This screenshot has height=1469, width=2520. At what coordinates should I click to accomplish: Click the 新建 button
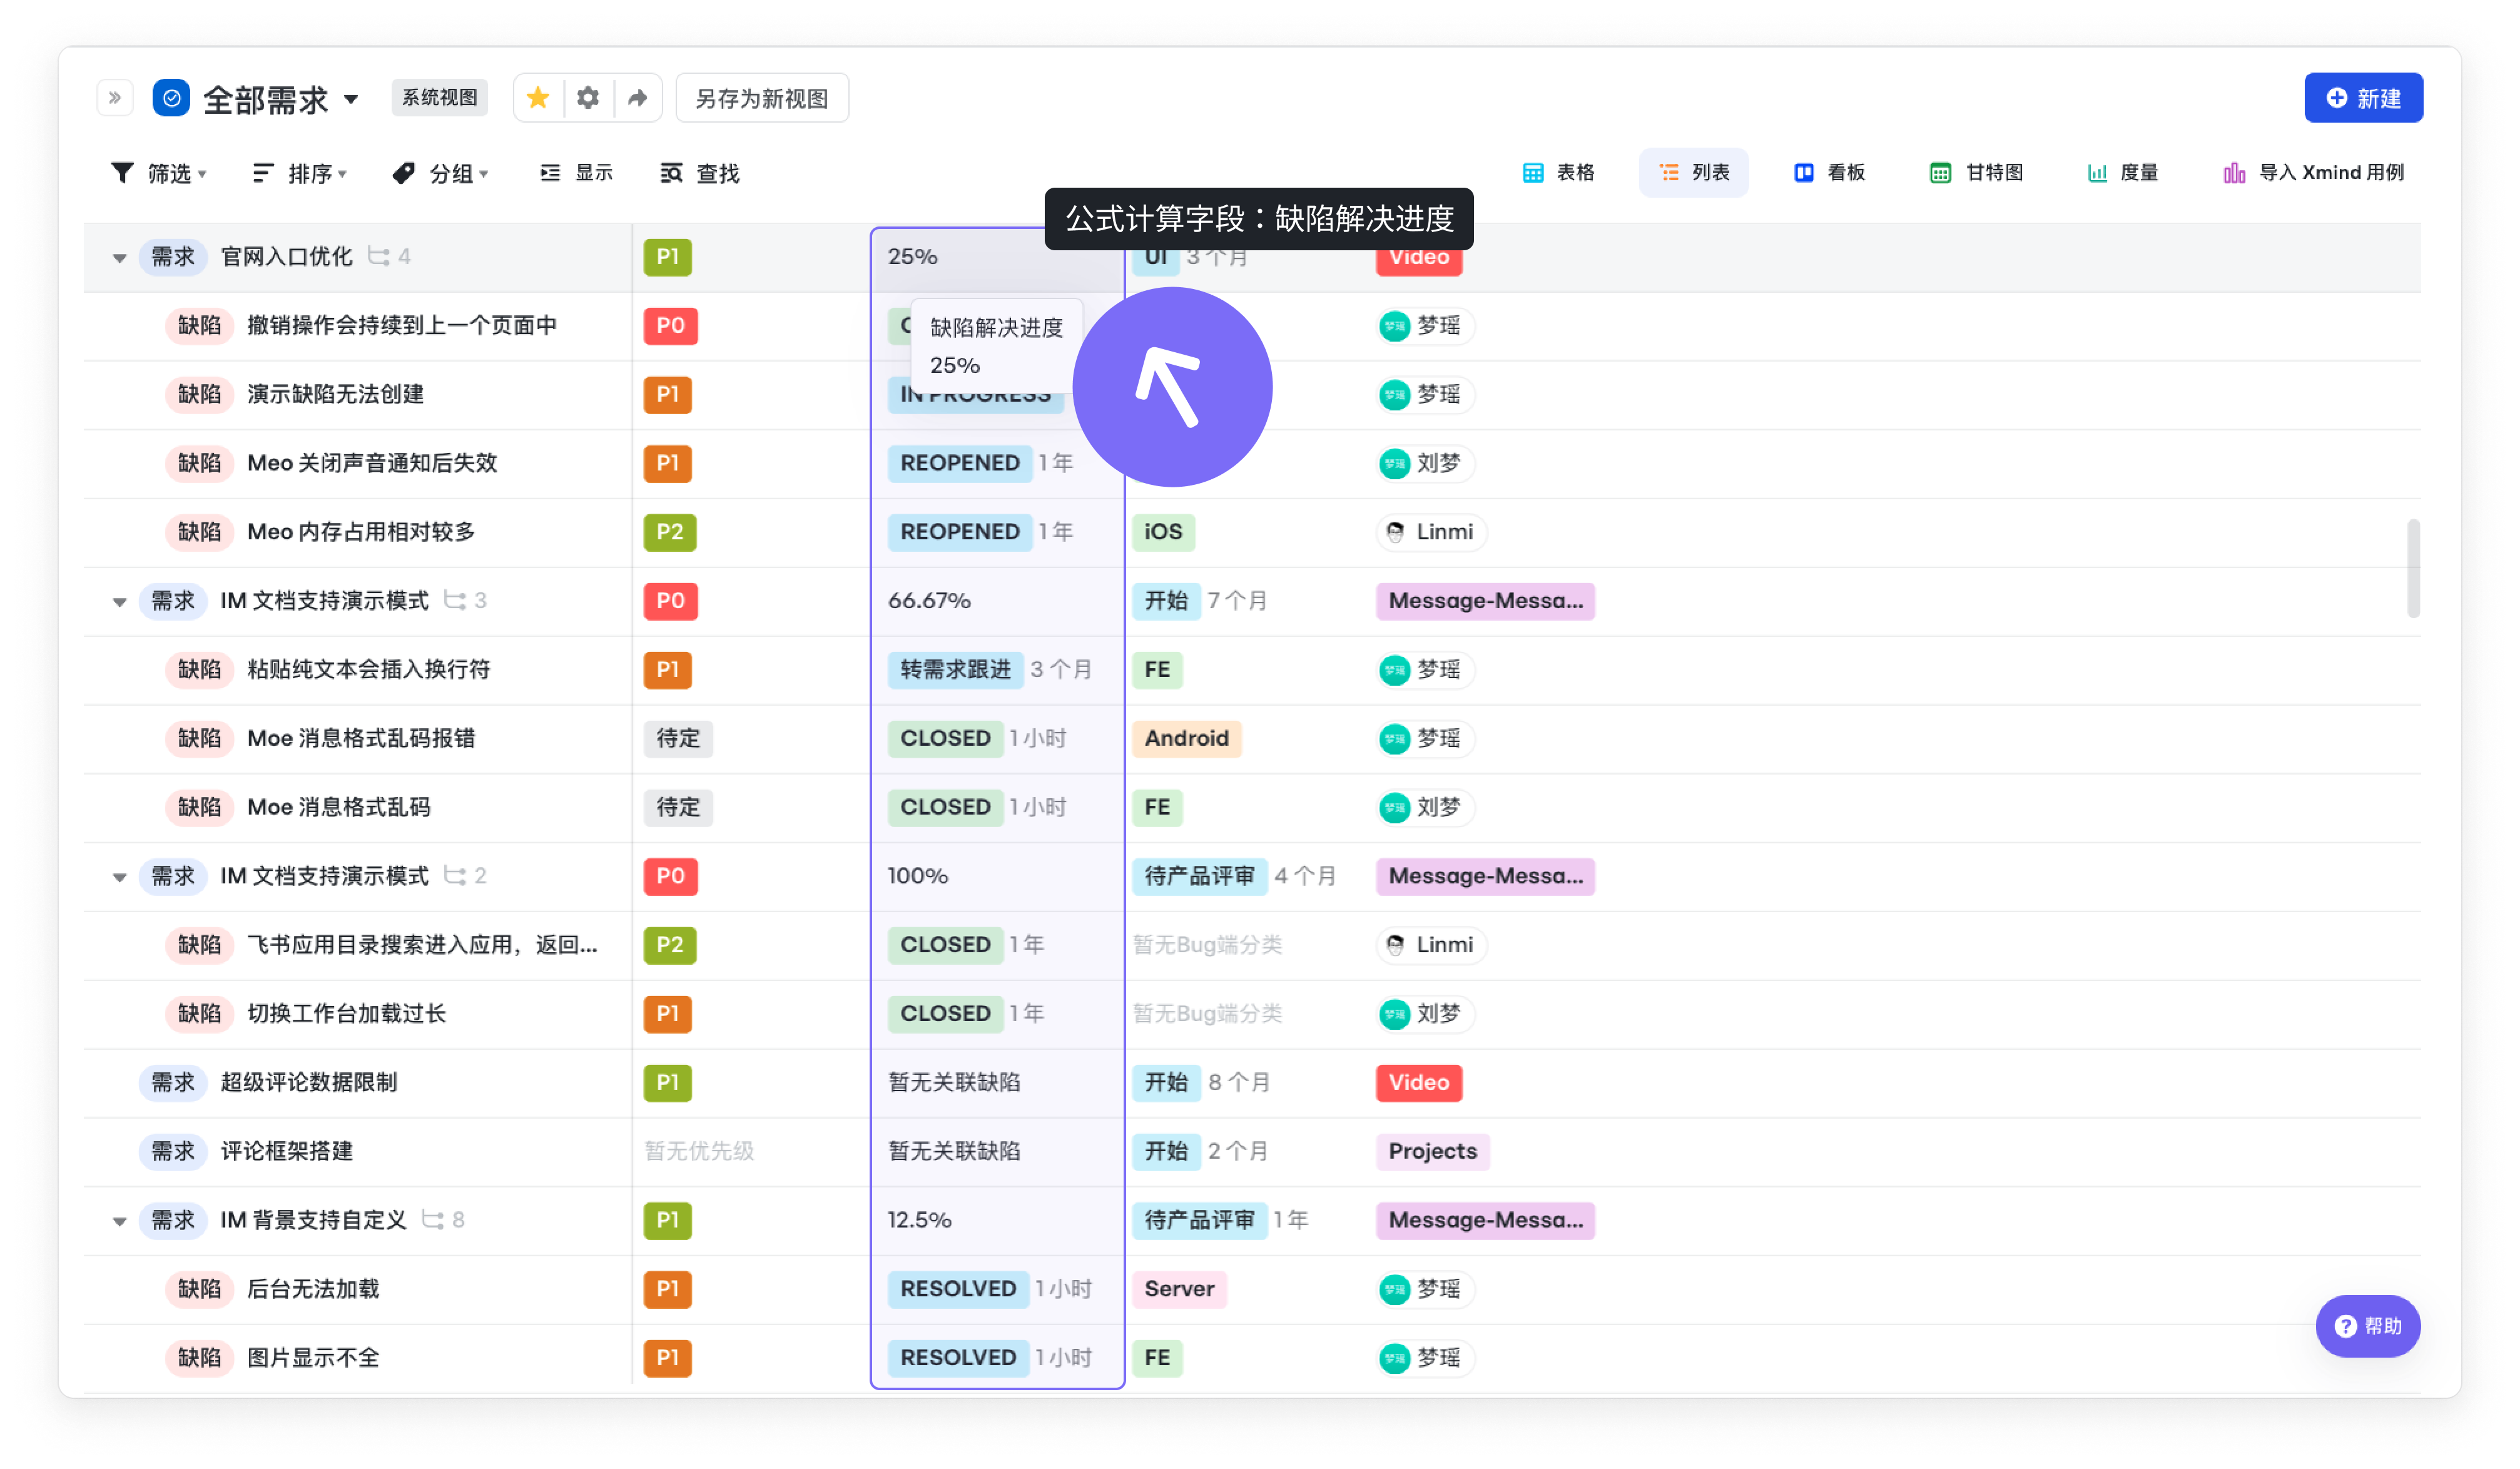point(2363,98)
